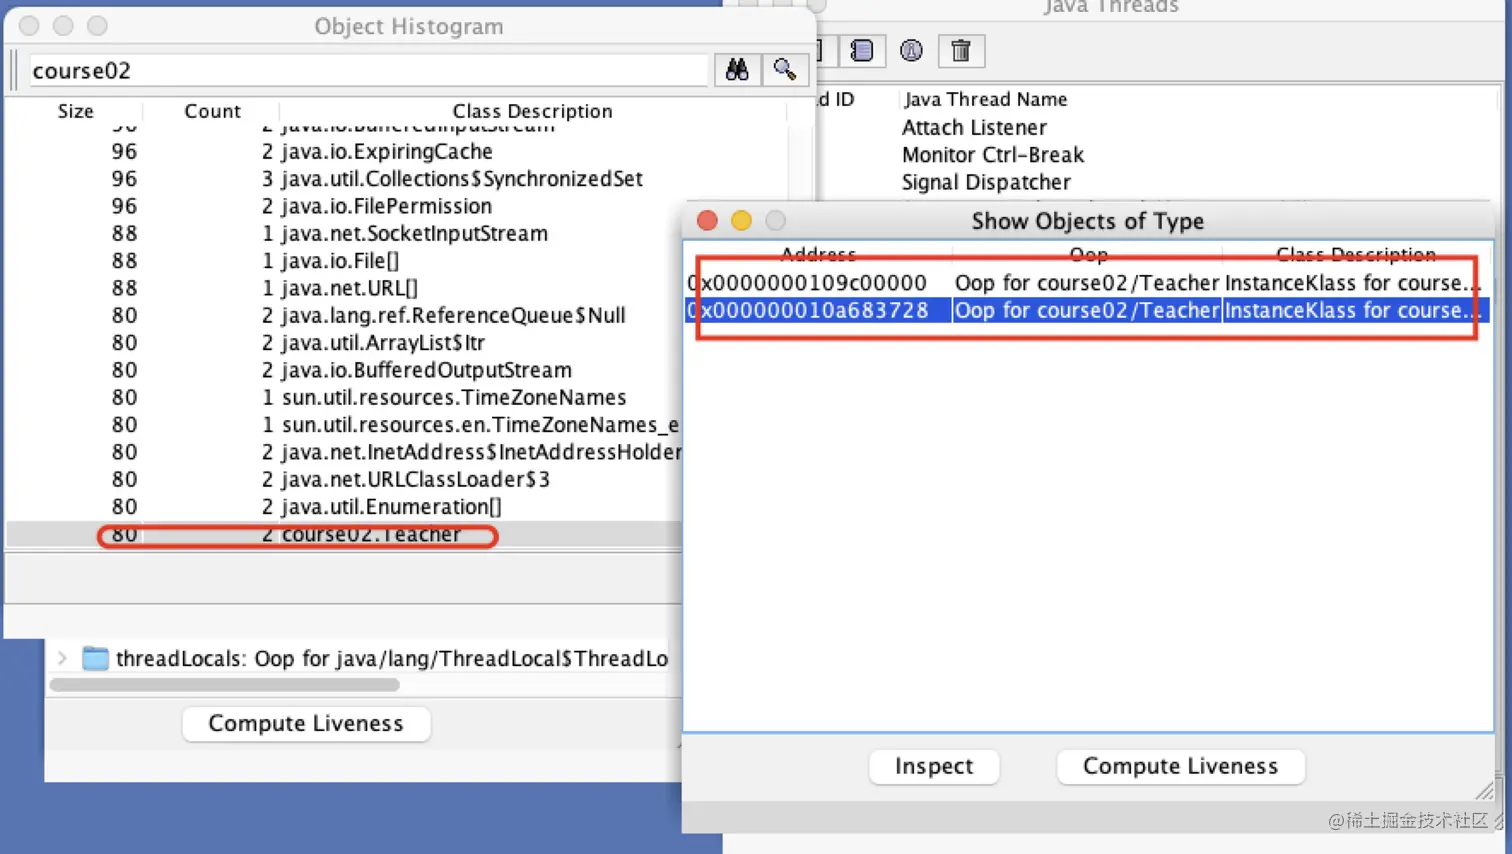Click the Inspect button
This screenshot has width=1512, height=854.
[934, 766]
